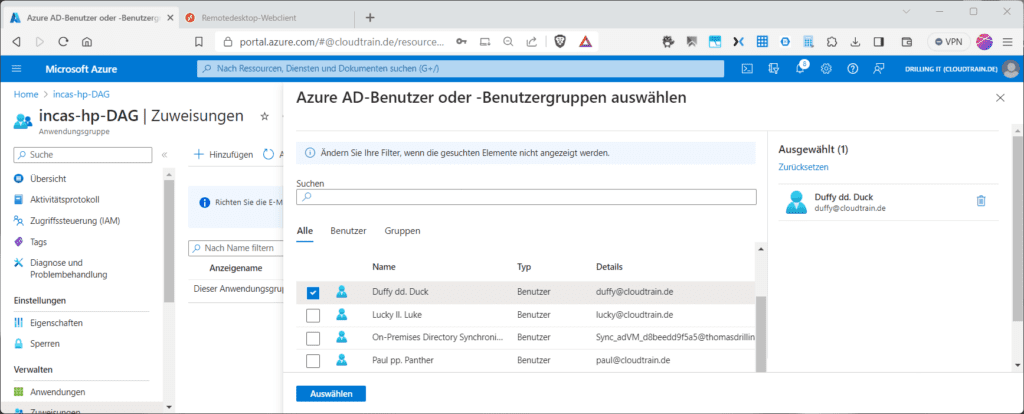Click the Suchen field in panel
The width and height of the screenshot is (1024, 414).
point(526,197)
